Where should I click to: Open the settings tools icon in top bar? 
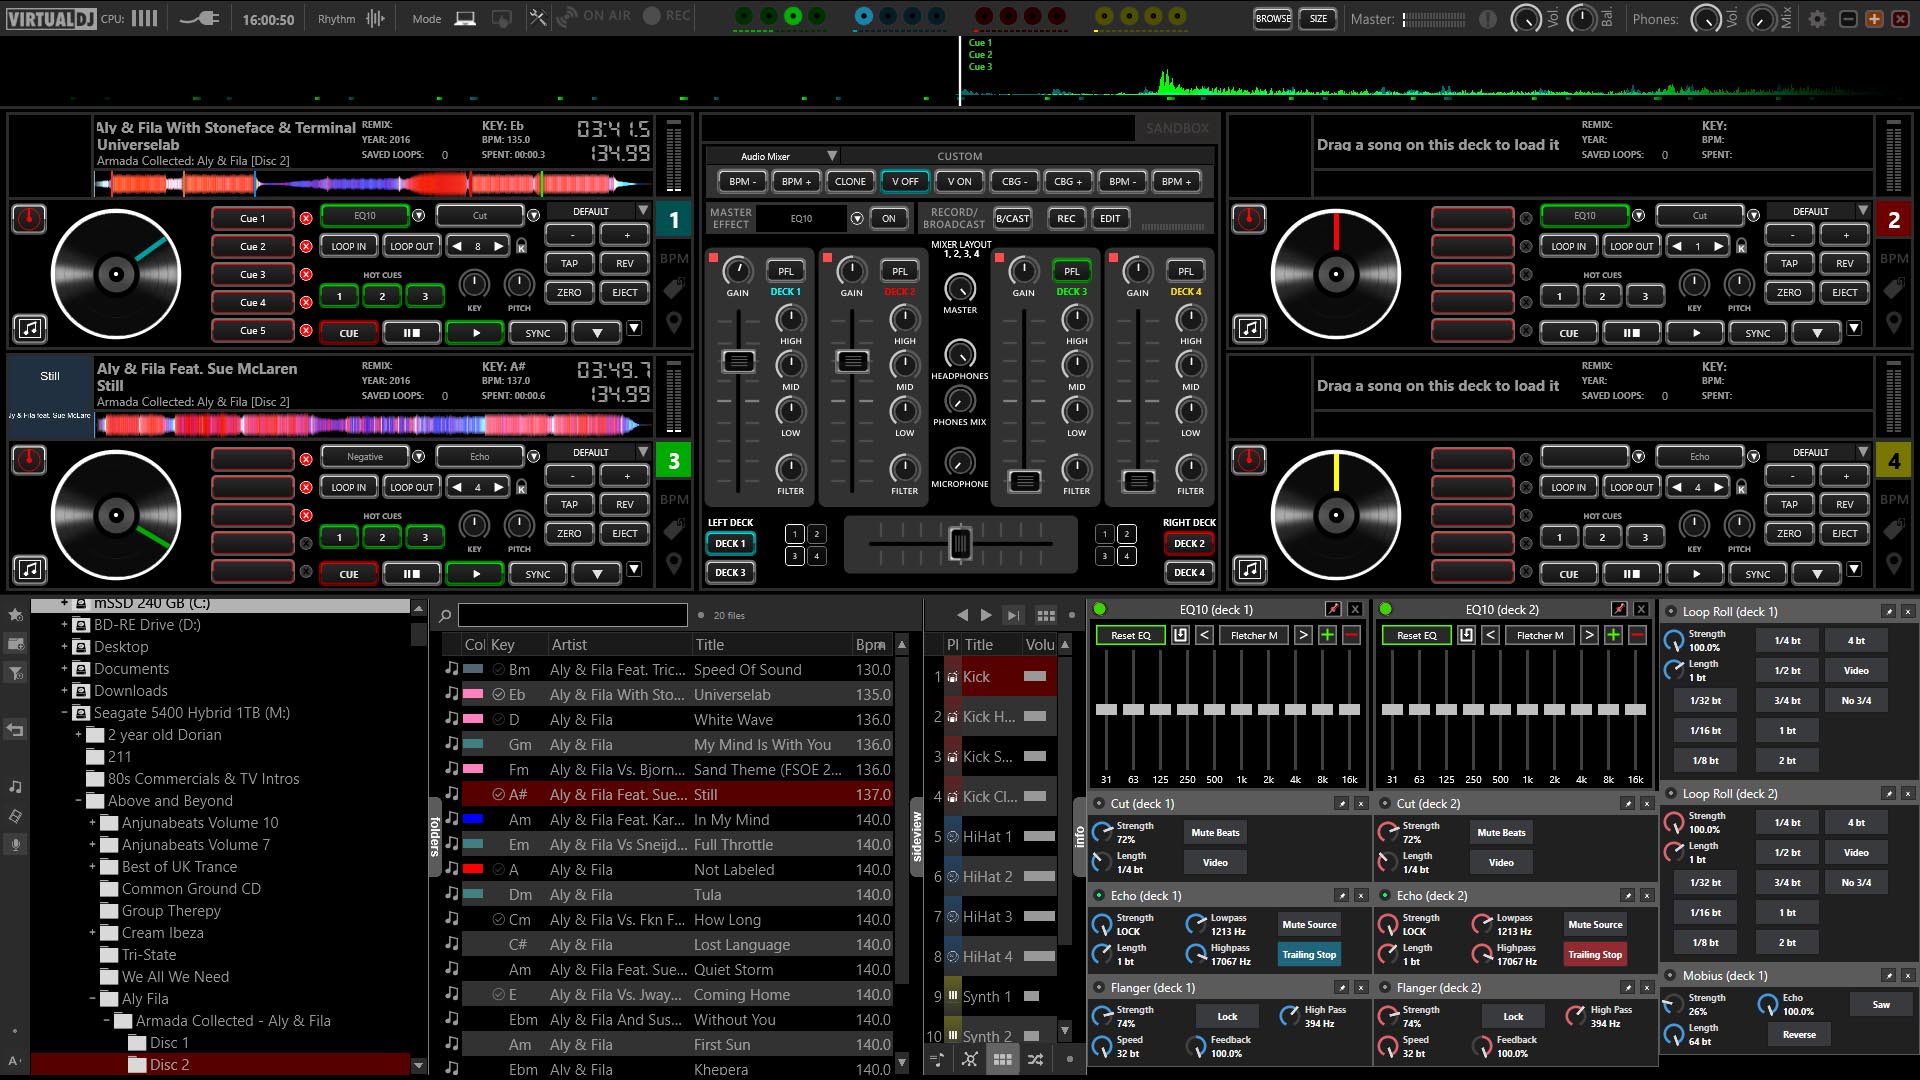tap(537, 18)
